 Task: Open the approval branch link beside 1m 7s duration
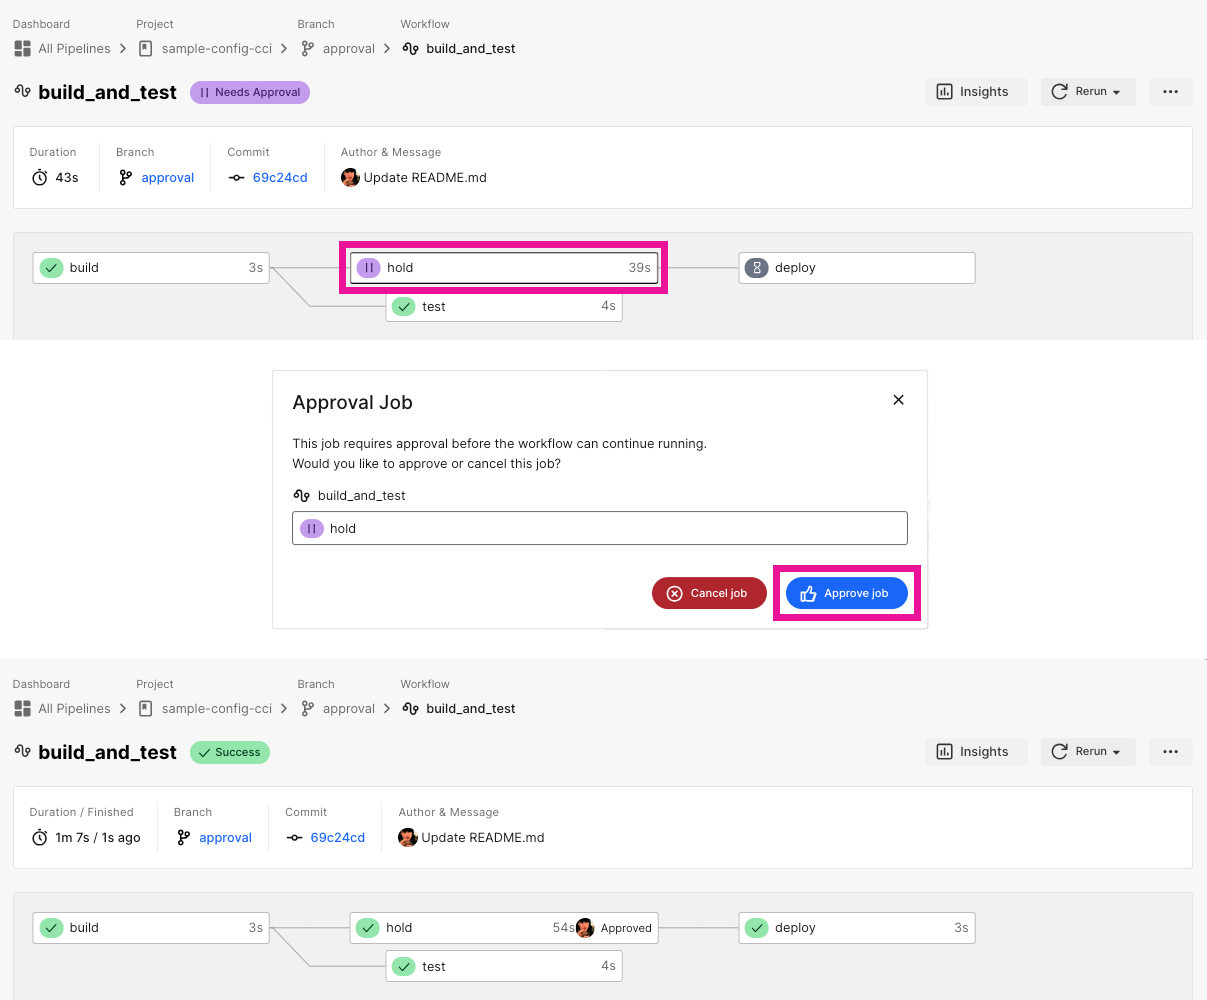[x=225, y=838]
